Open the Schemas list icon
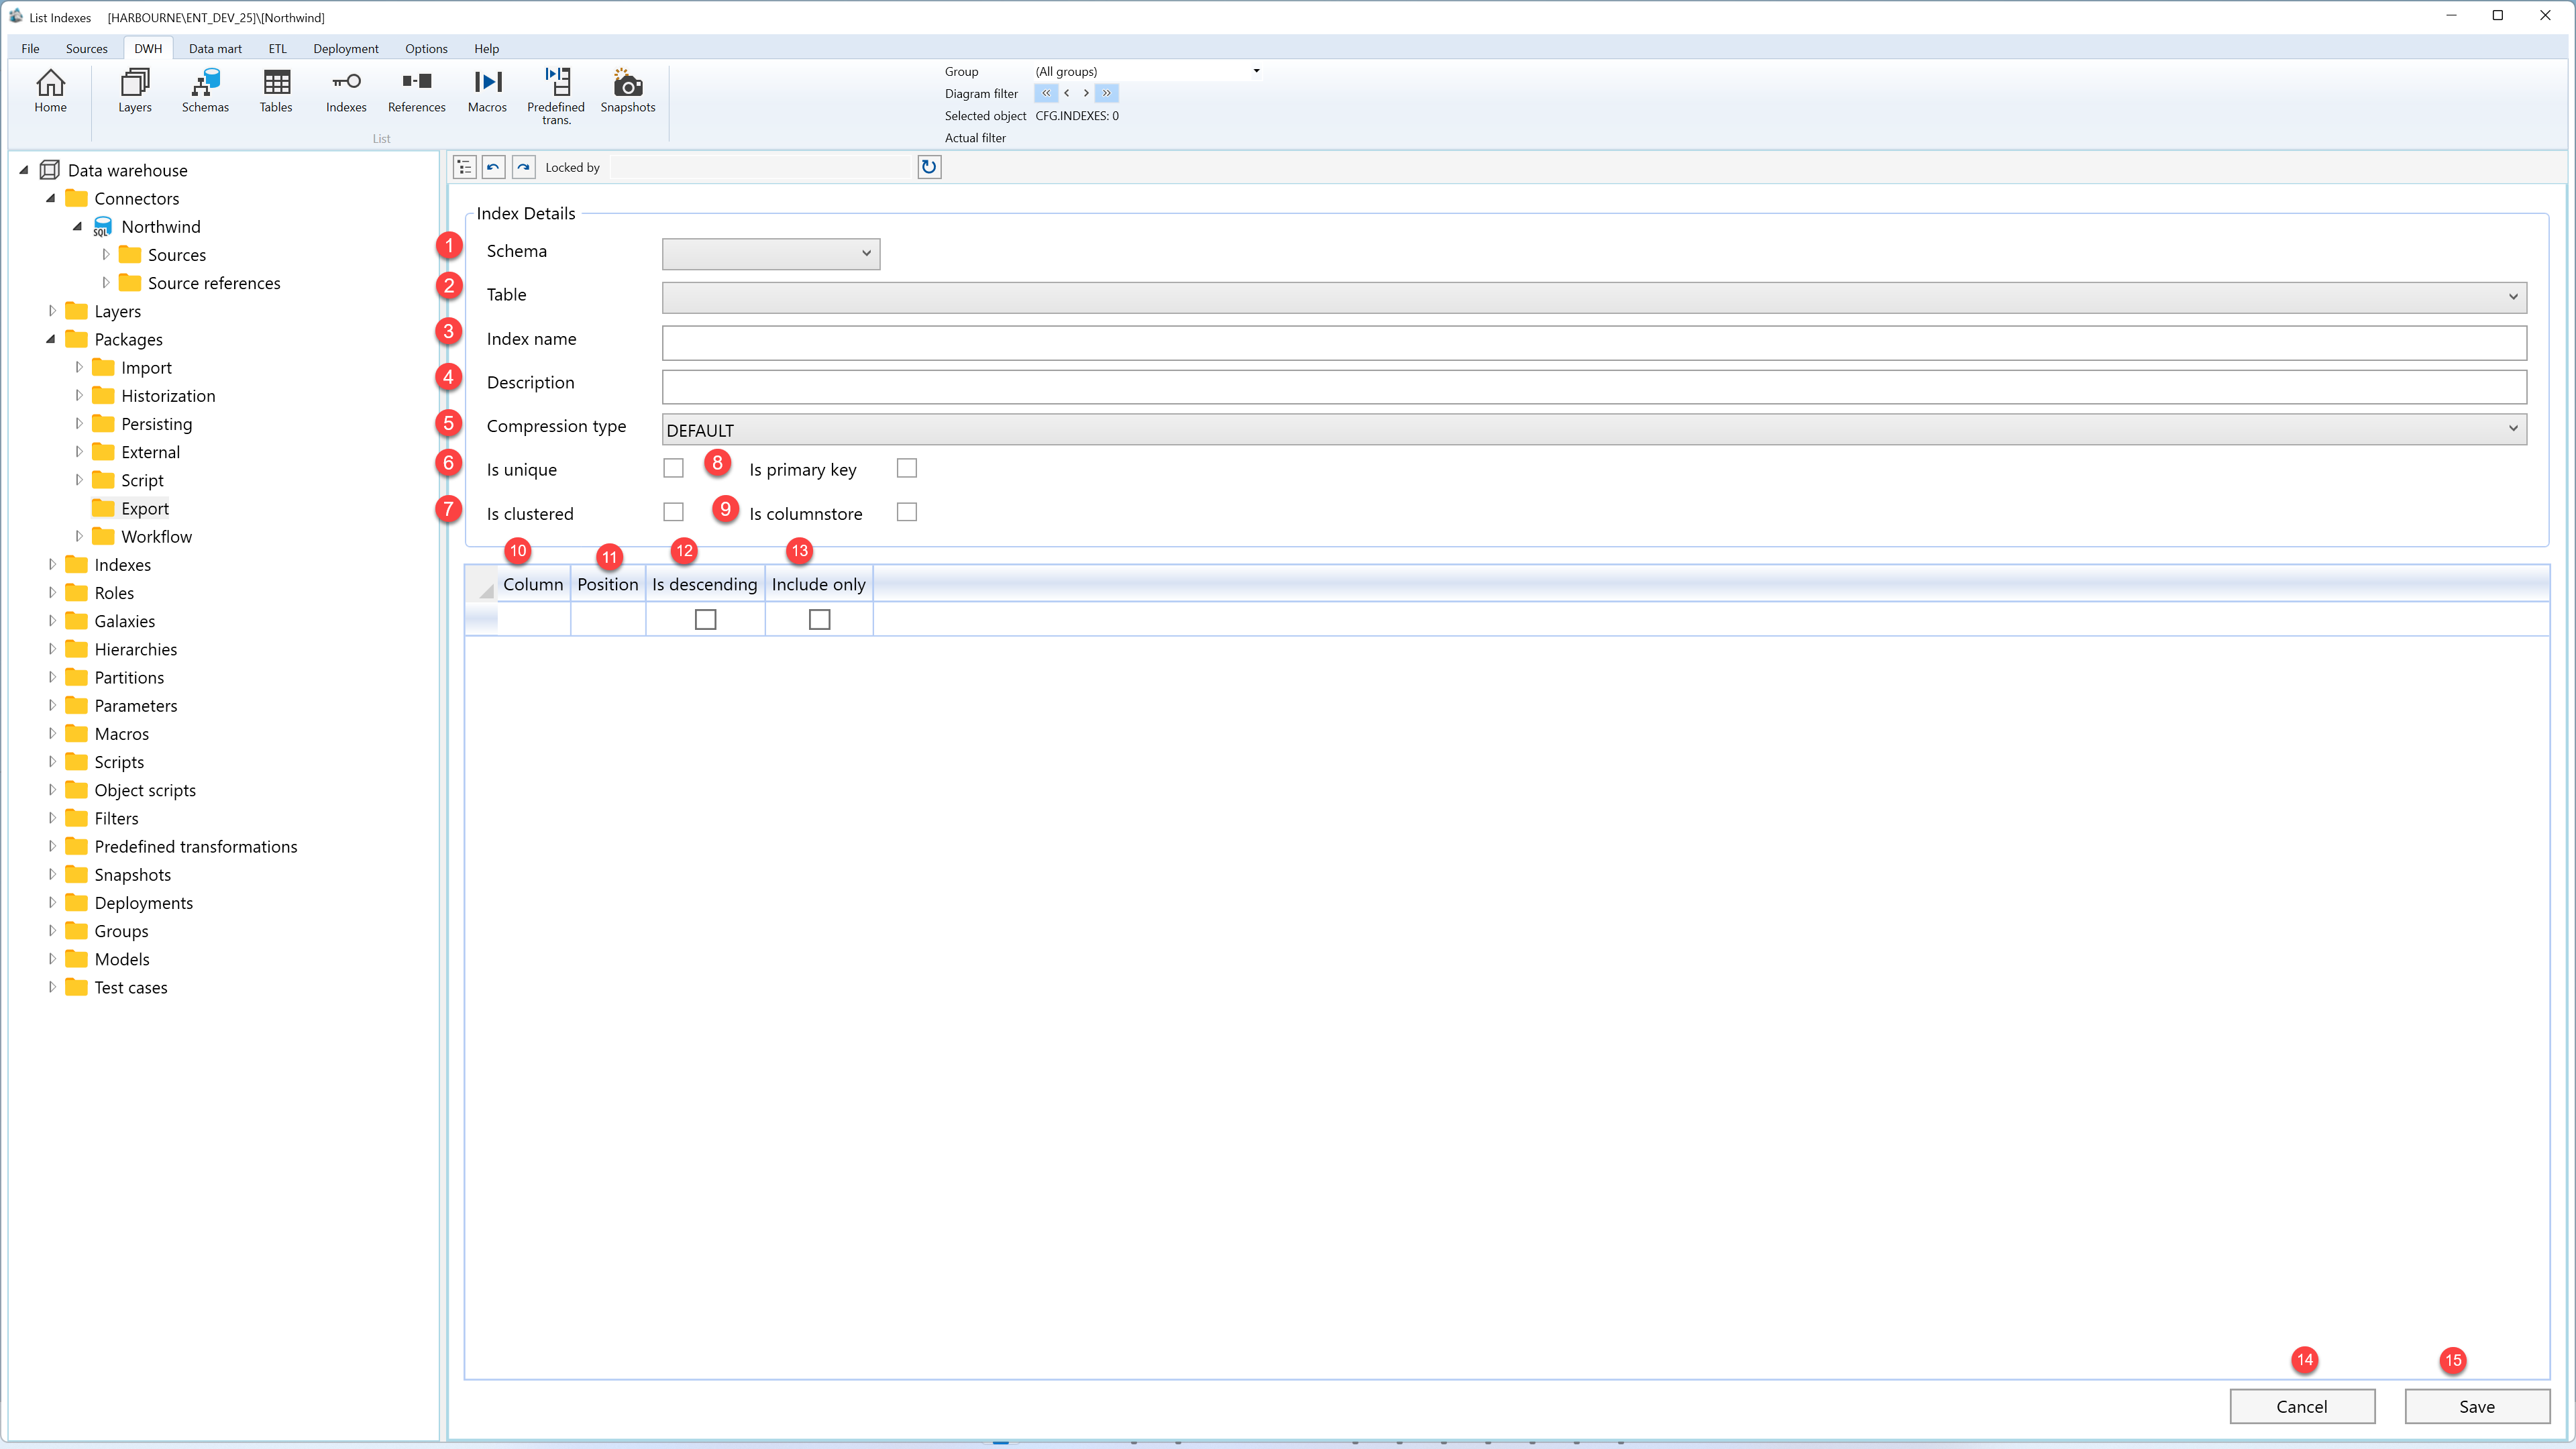The image size is (2576, 1449). tap(205, 91)
